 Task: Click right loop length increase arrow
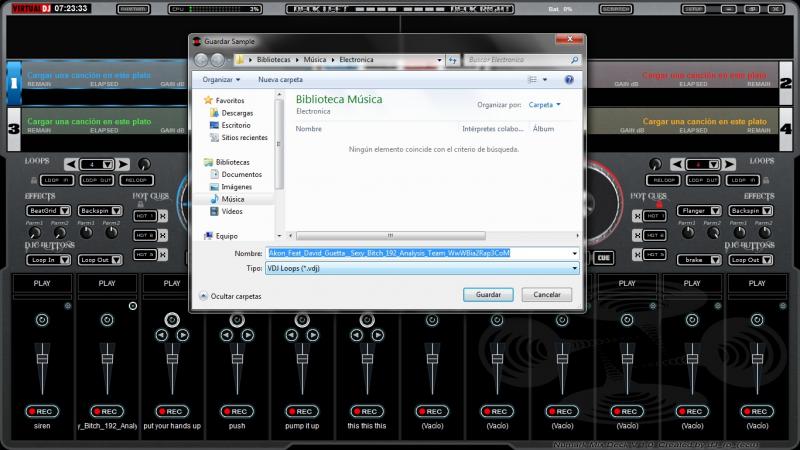click(x=729, y=164)
